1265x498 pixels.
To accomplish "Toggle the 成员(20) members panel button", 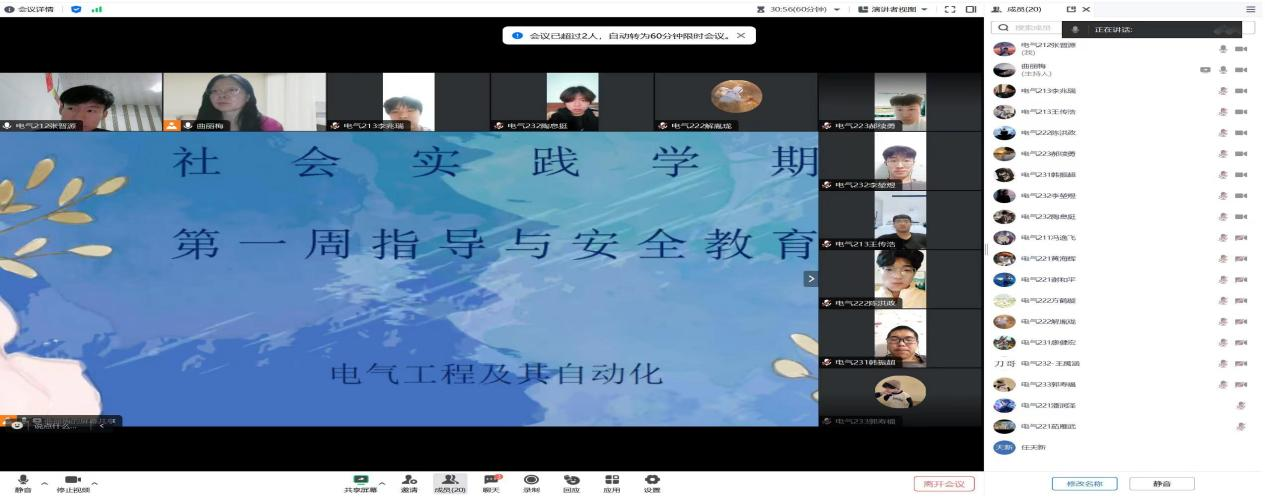I will 450,482.
